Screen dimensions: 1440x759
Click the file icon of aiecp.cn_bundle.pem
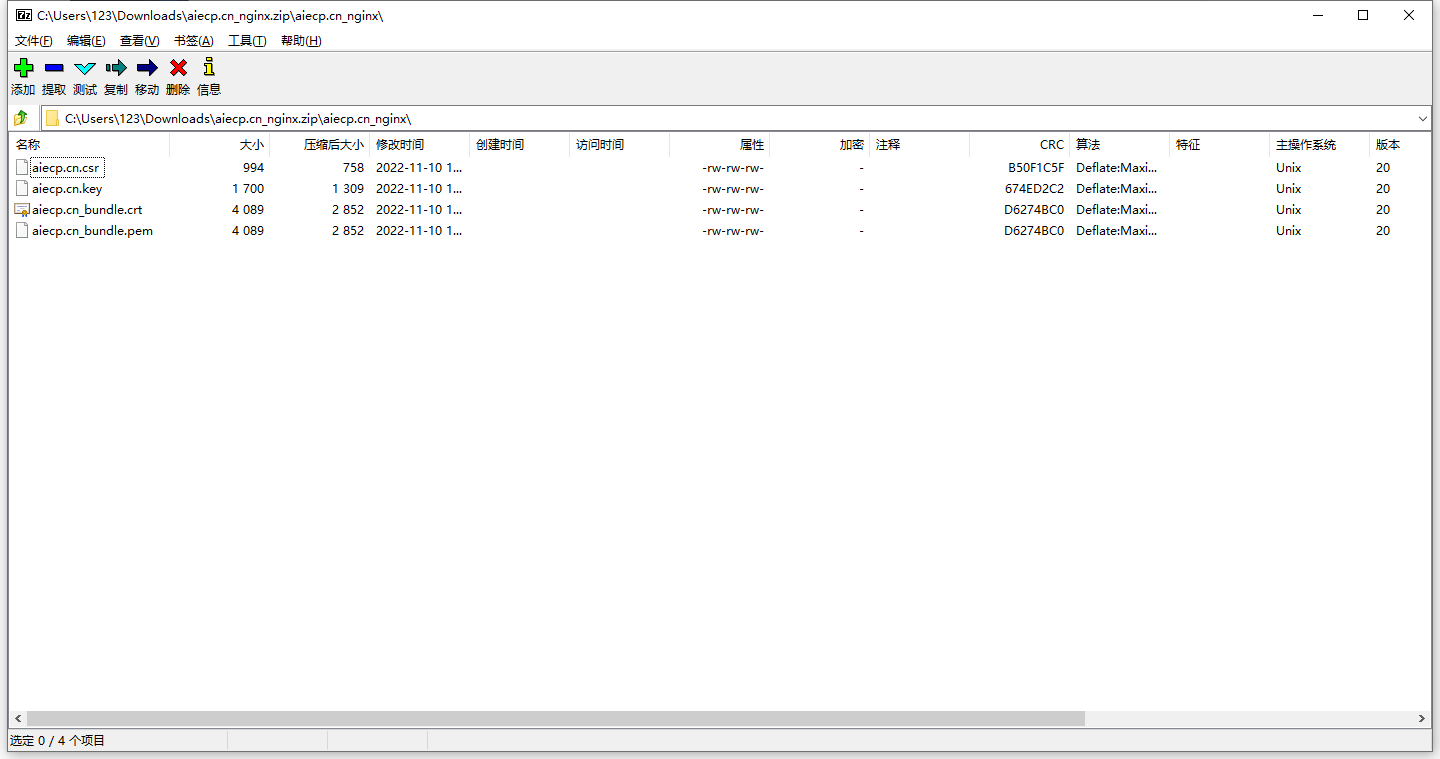point(22,231)
